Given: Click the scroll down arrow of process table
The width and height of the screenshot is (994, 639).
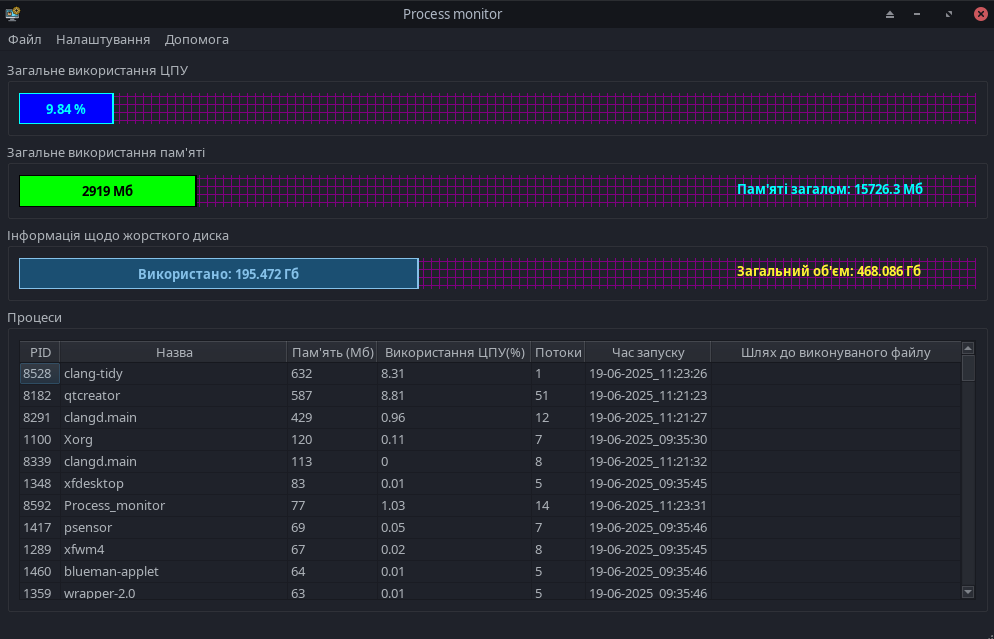Looking at the screenshot, I should click(967, 592).
